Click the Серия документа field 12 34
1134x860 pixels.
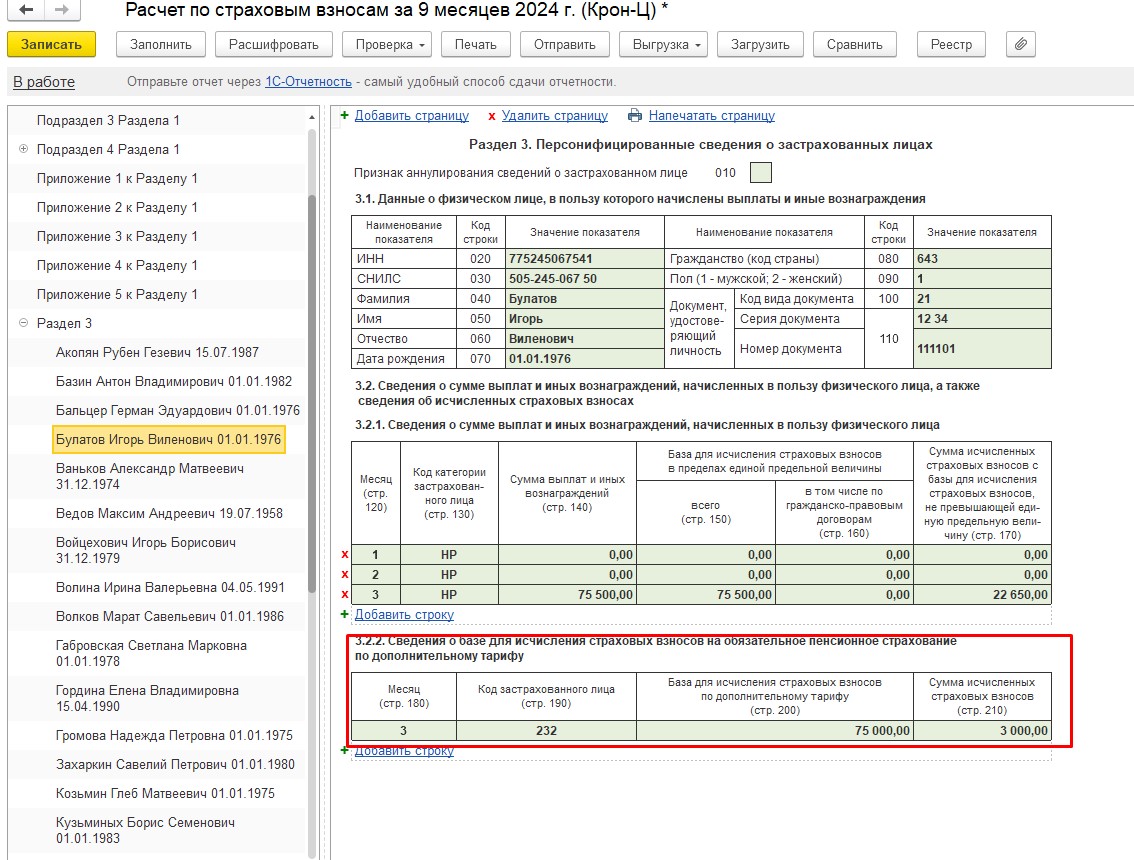pyautogui.click(x=982, y=319)
